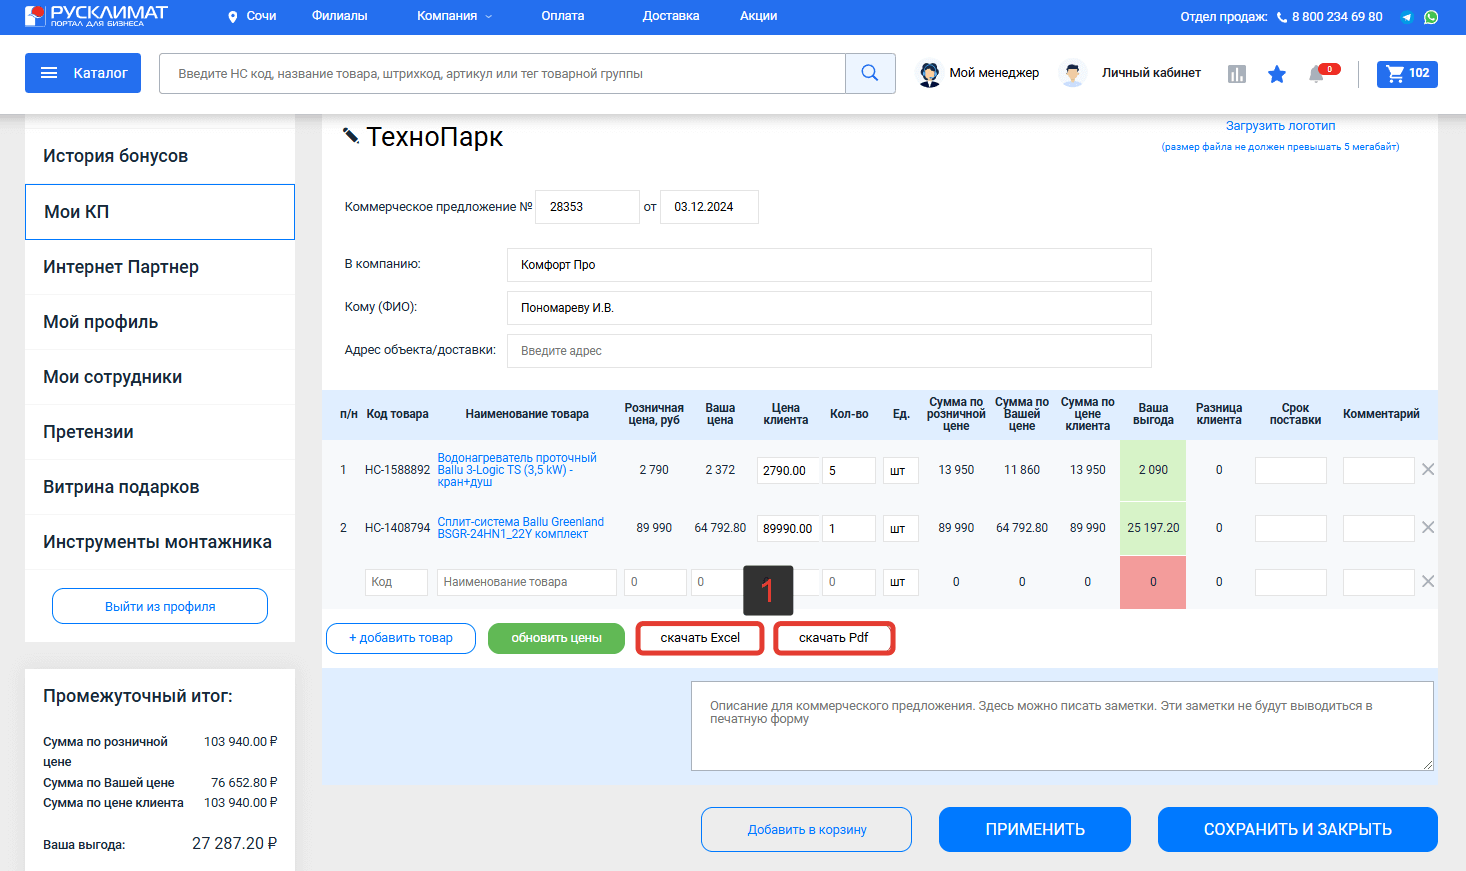This screenshot has height=871, width=1466.
Task: Open the Оплата menu item
Action: pyautogui.click(x=563, y=16)
